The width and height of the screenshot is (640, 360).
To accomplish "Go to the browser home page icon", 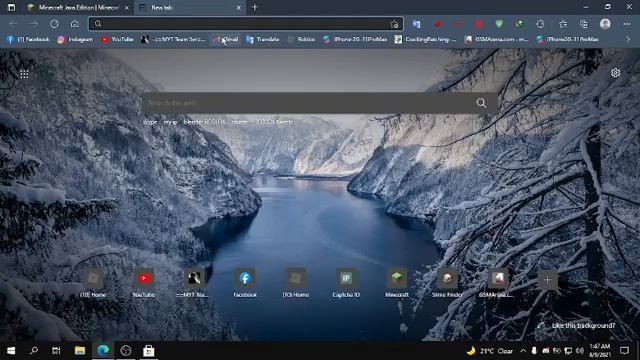I will tap(75, 24).
